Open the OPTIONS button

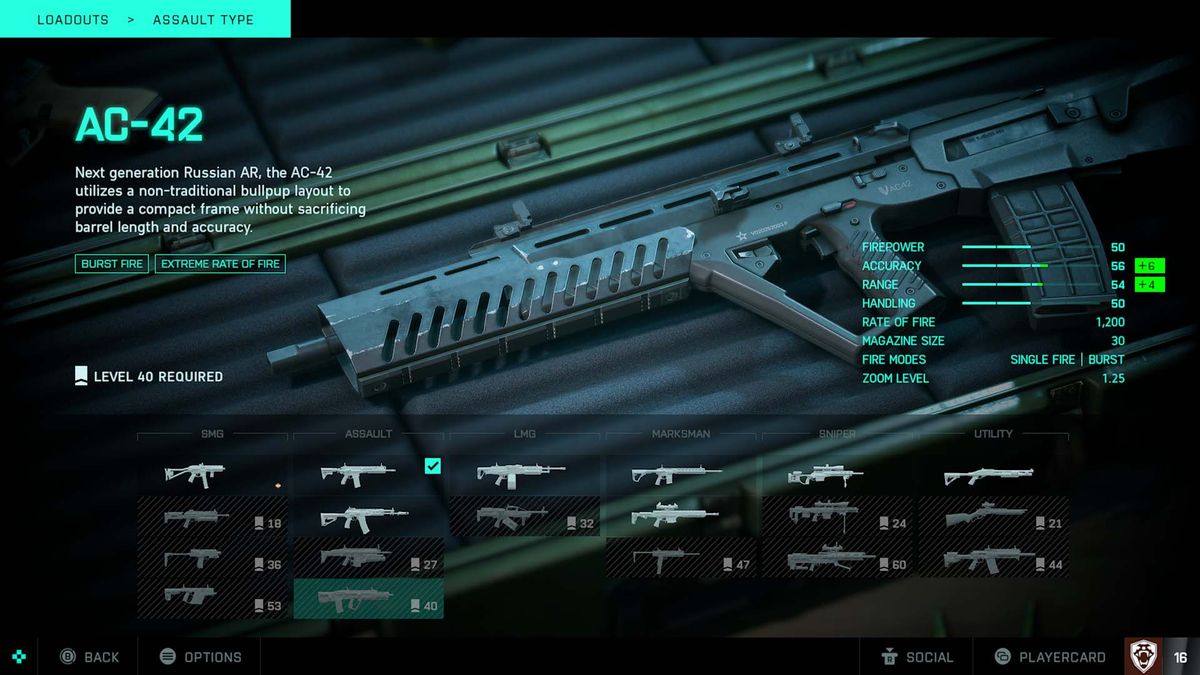(x=200, y=657)
